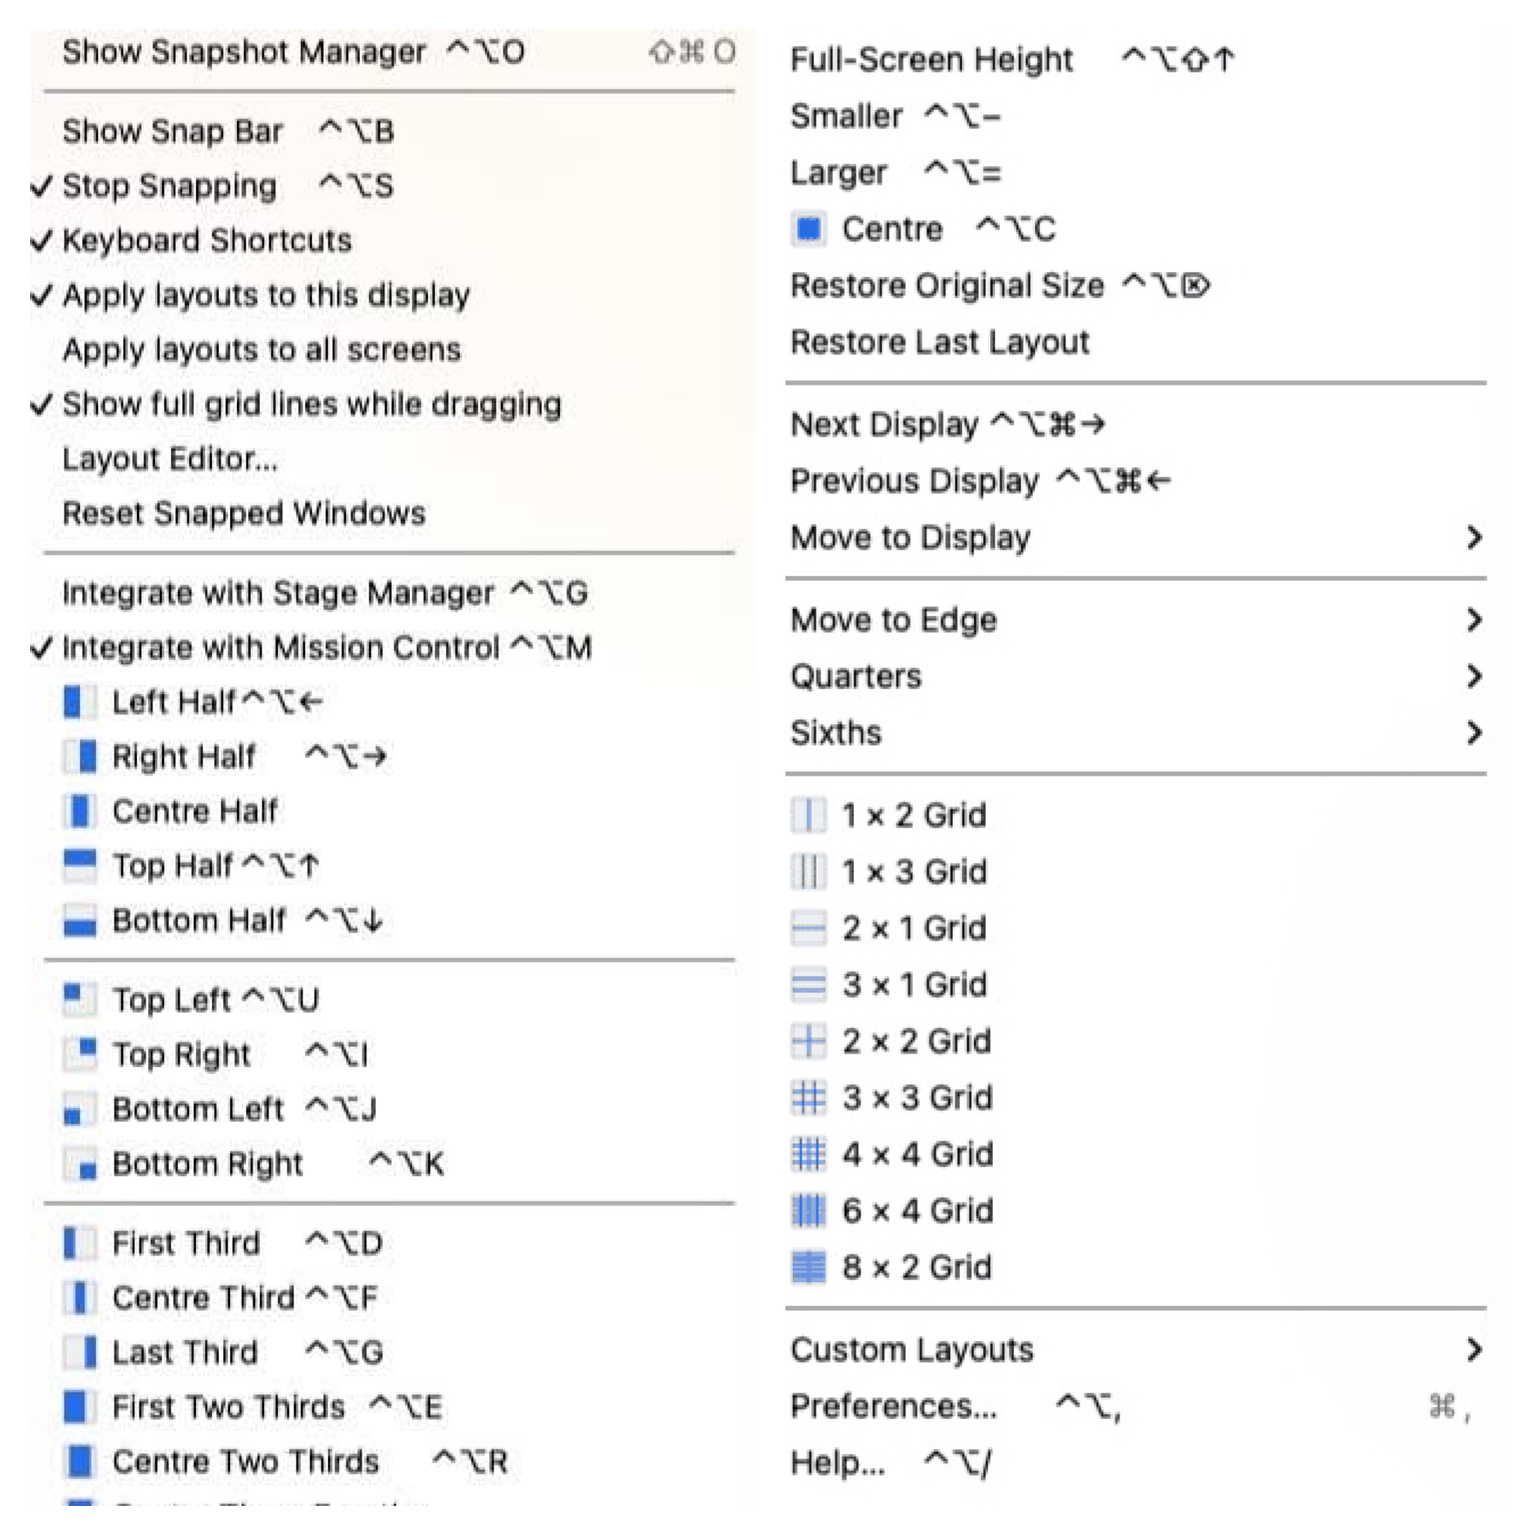
Task: Click the Centre window icon
Action: [x=808, y=229]
